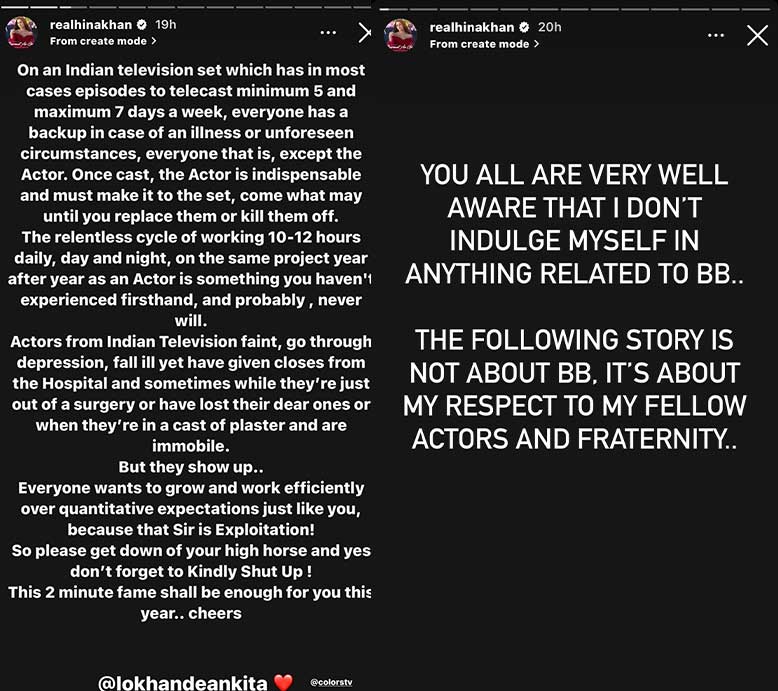Click the story progress bar above the 19h story
The width and height of the screenshot is (778, 691).
(186, 6)
